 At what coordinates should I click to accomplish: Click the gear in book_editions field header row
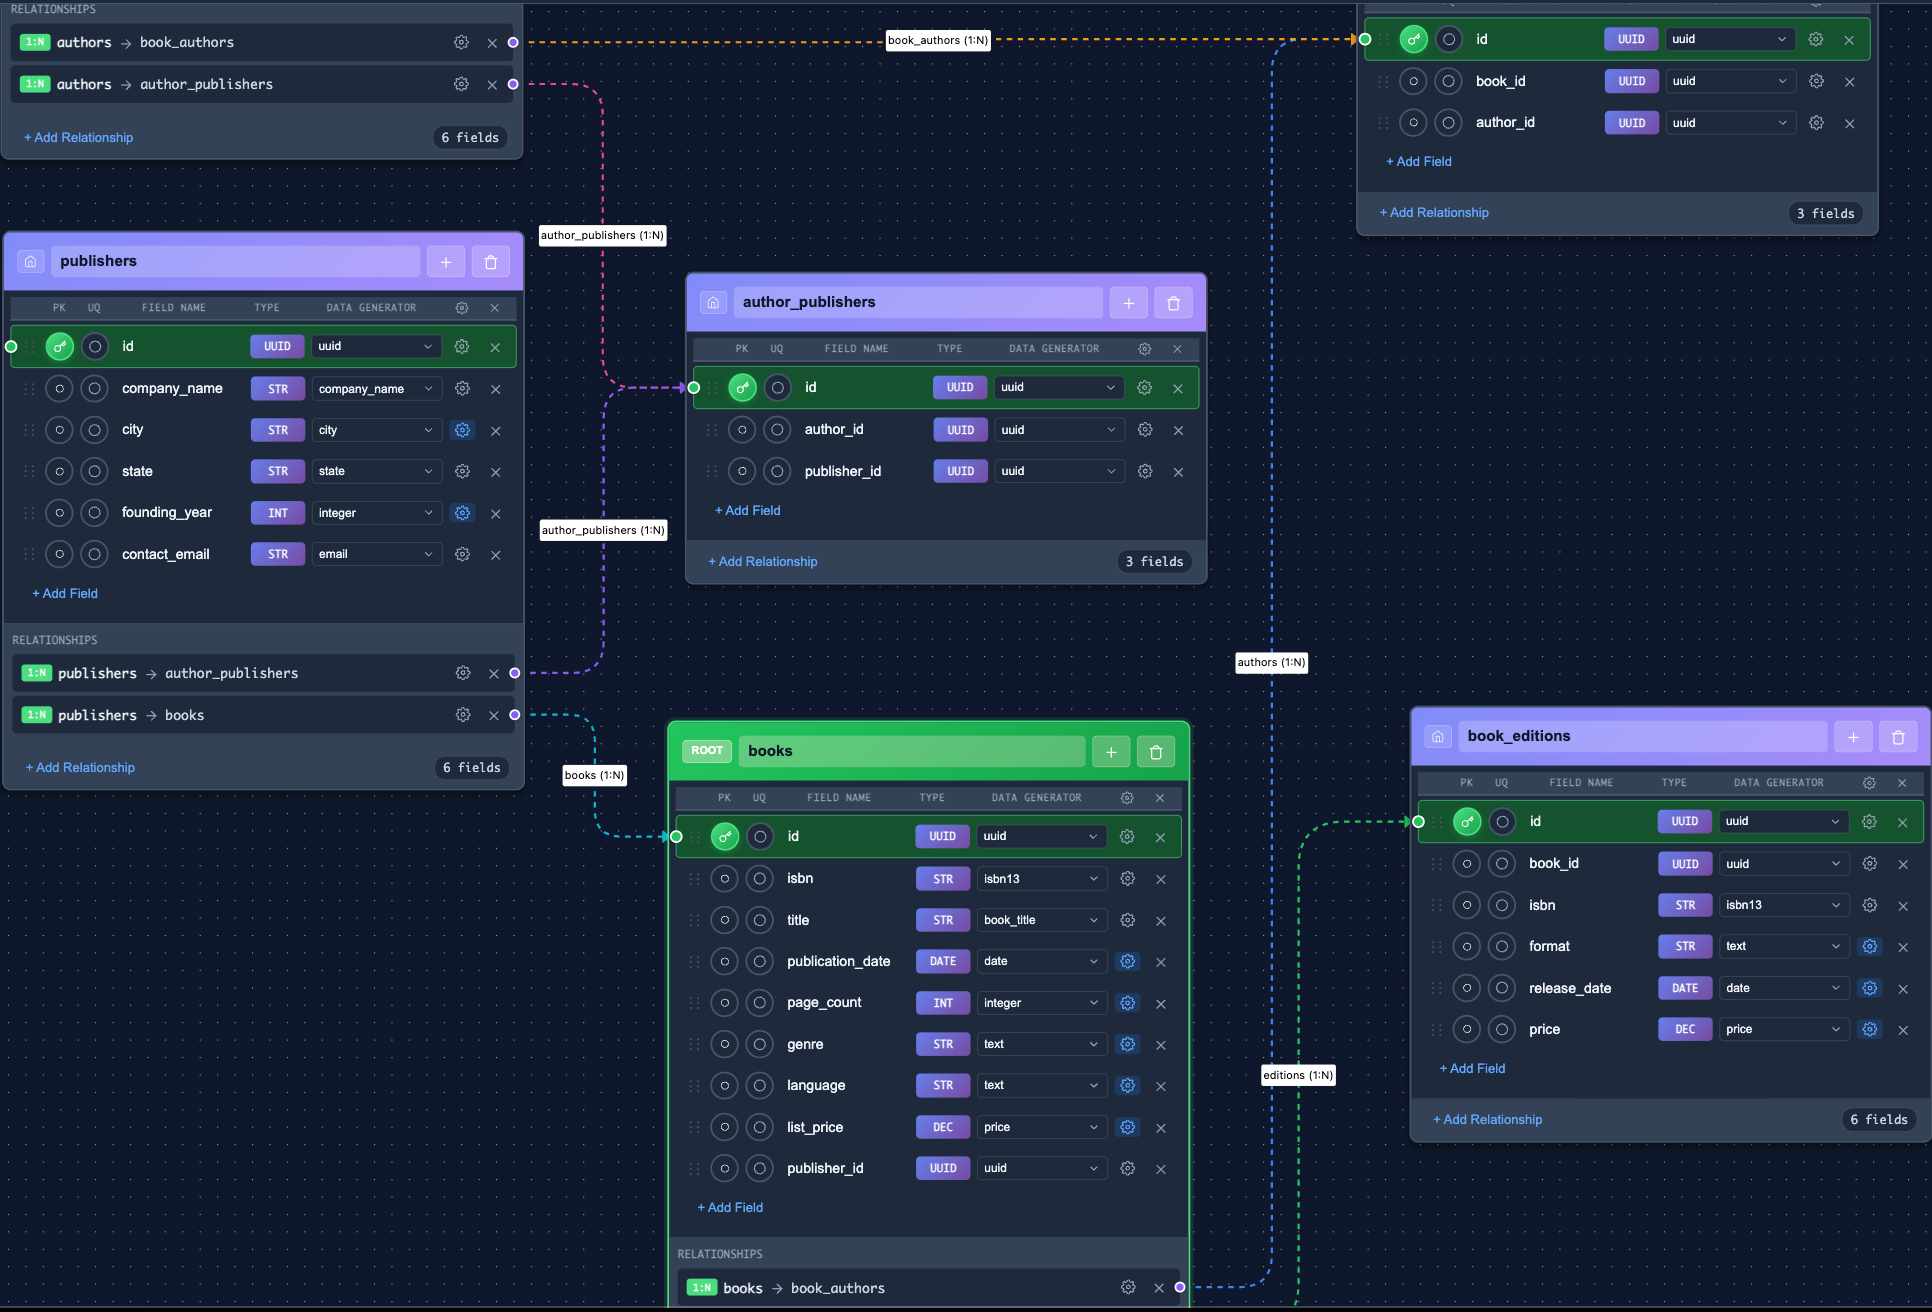1869,783
